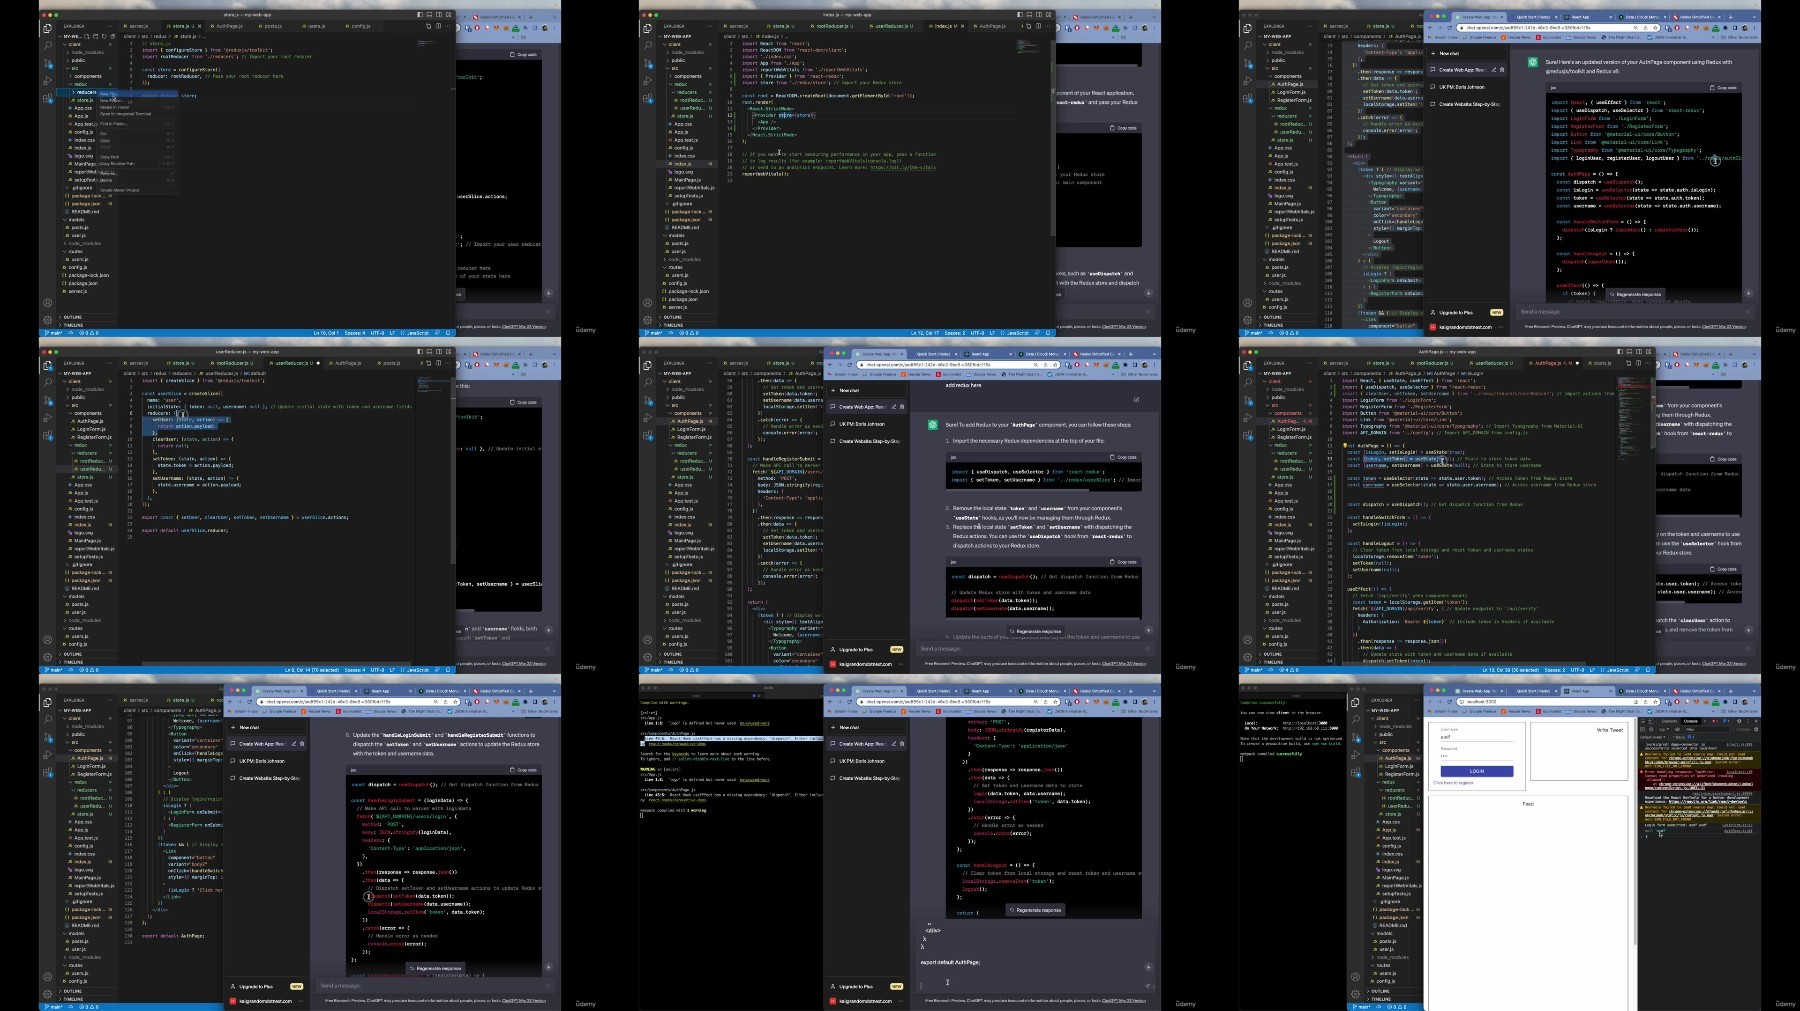Click Refresh Explorer icon in store.js frame header

[104, 36]
